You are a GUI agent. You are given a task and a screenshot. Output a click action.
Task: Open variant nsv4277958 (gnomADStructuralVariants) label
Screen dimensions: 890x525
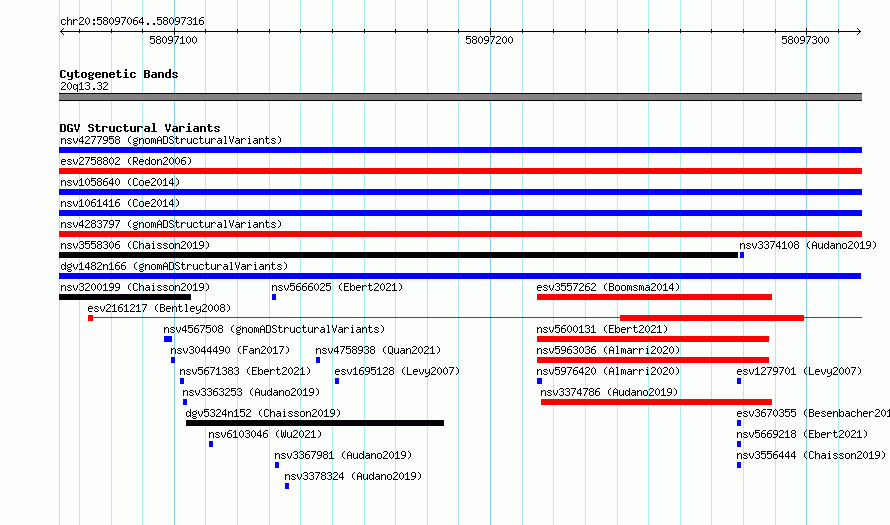click(x=171, y=140)
